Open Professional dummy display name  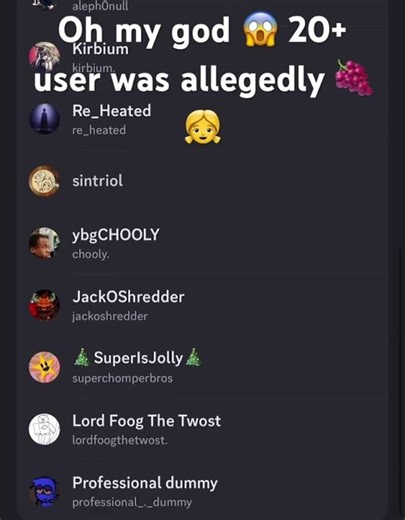pos(145,483)
